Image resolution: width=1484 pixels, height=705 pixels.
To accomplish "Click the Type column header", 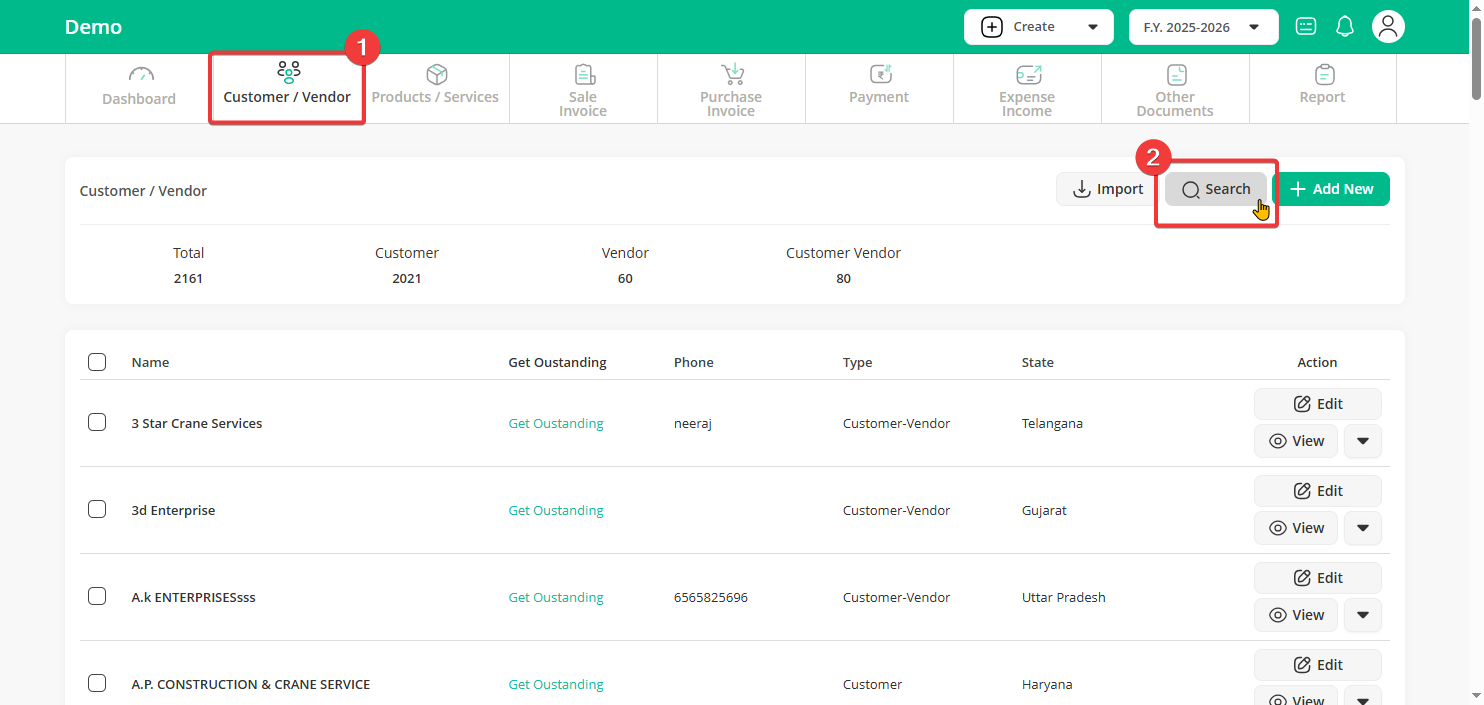I will click(857, 362).
